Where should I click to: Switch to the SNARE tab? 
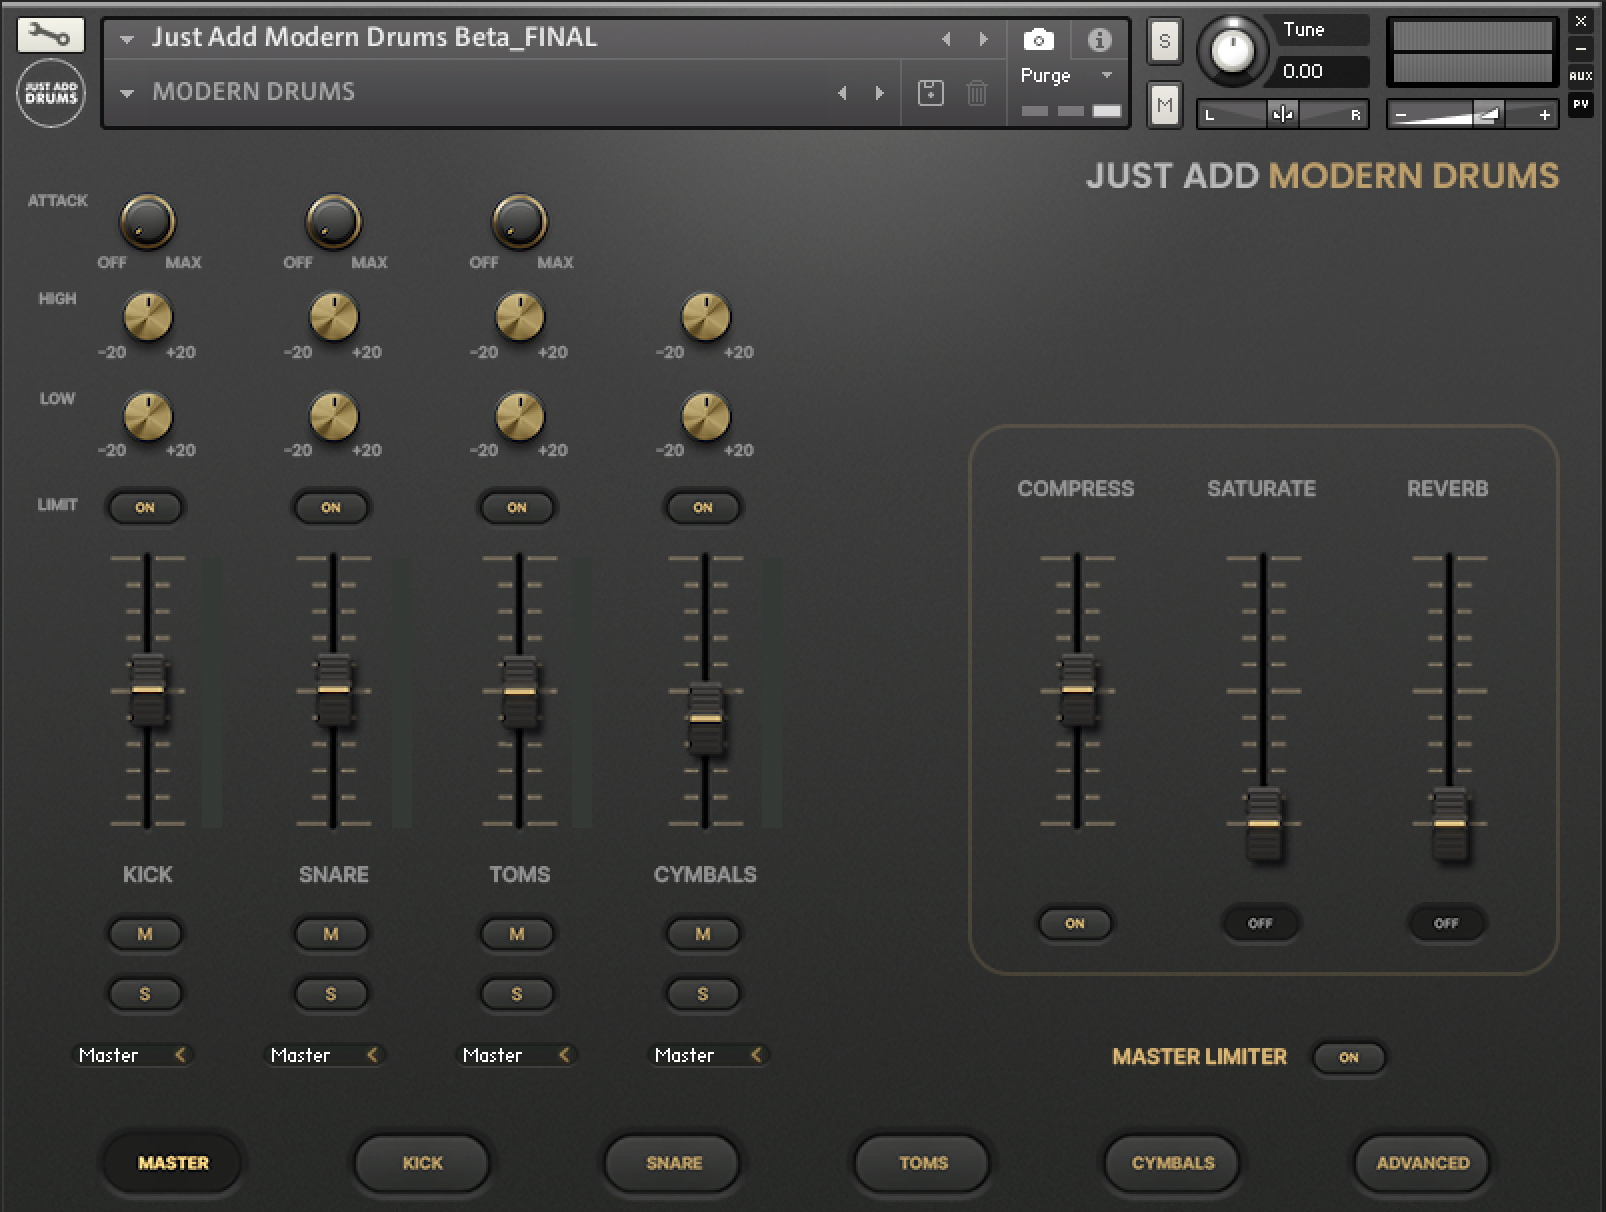point(673,1163)
